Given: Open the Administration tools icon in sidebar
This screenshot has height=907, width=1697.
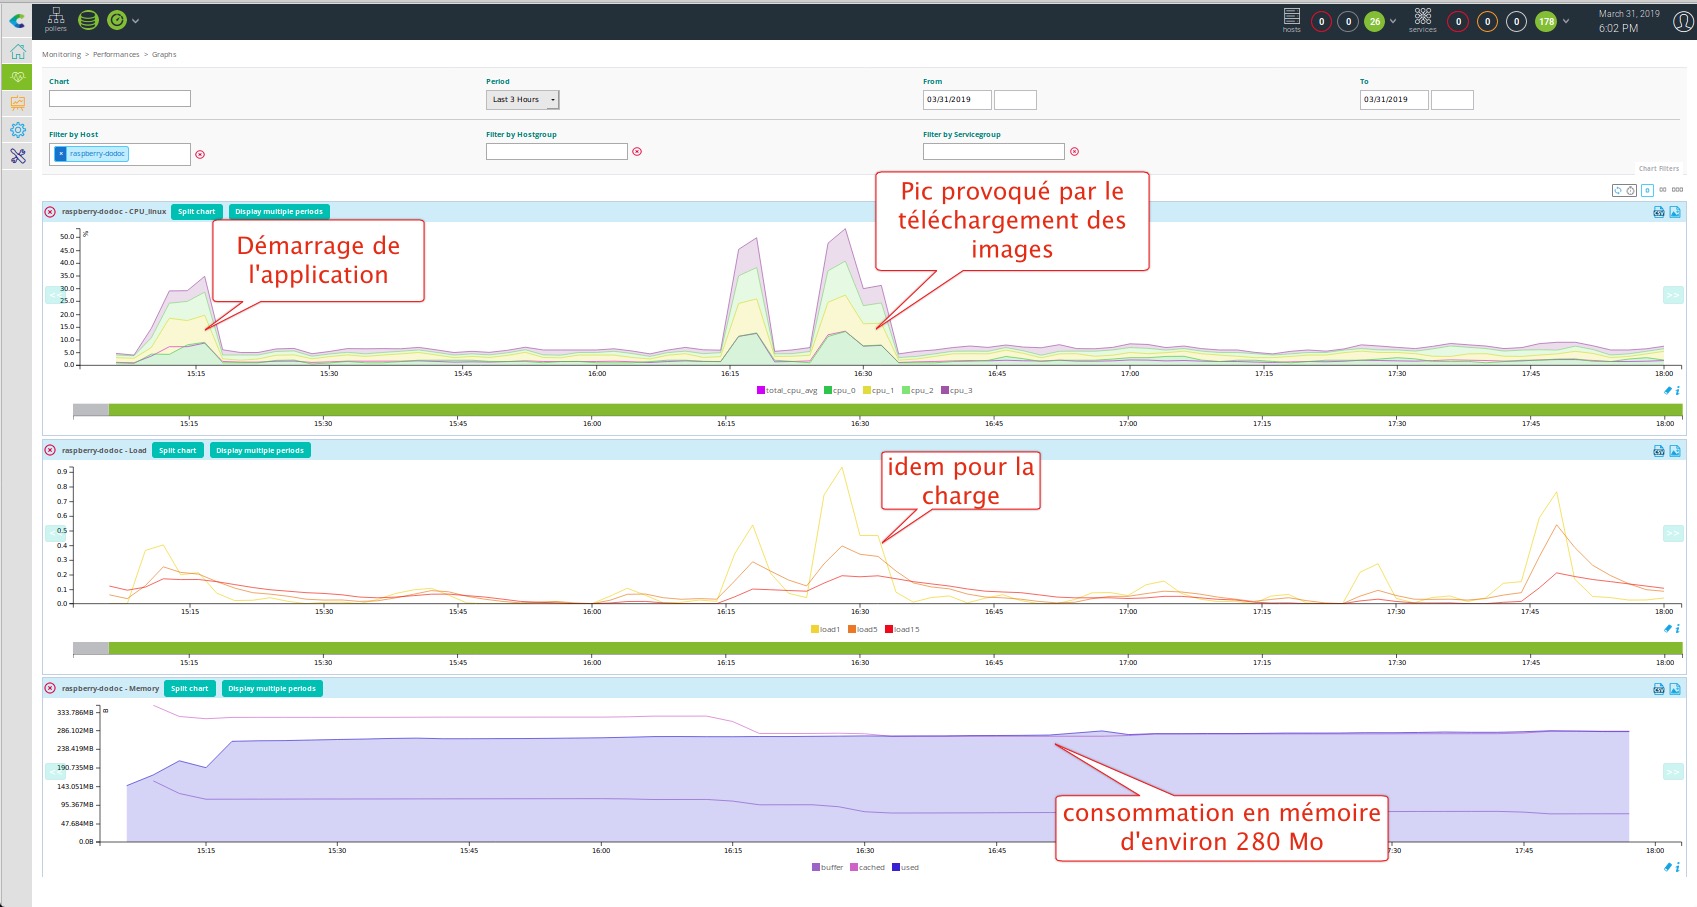Looking at the screenshot, I should coord(17,156).
